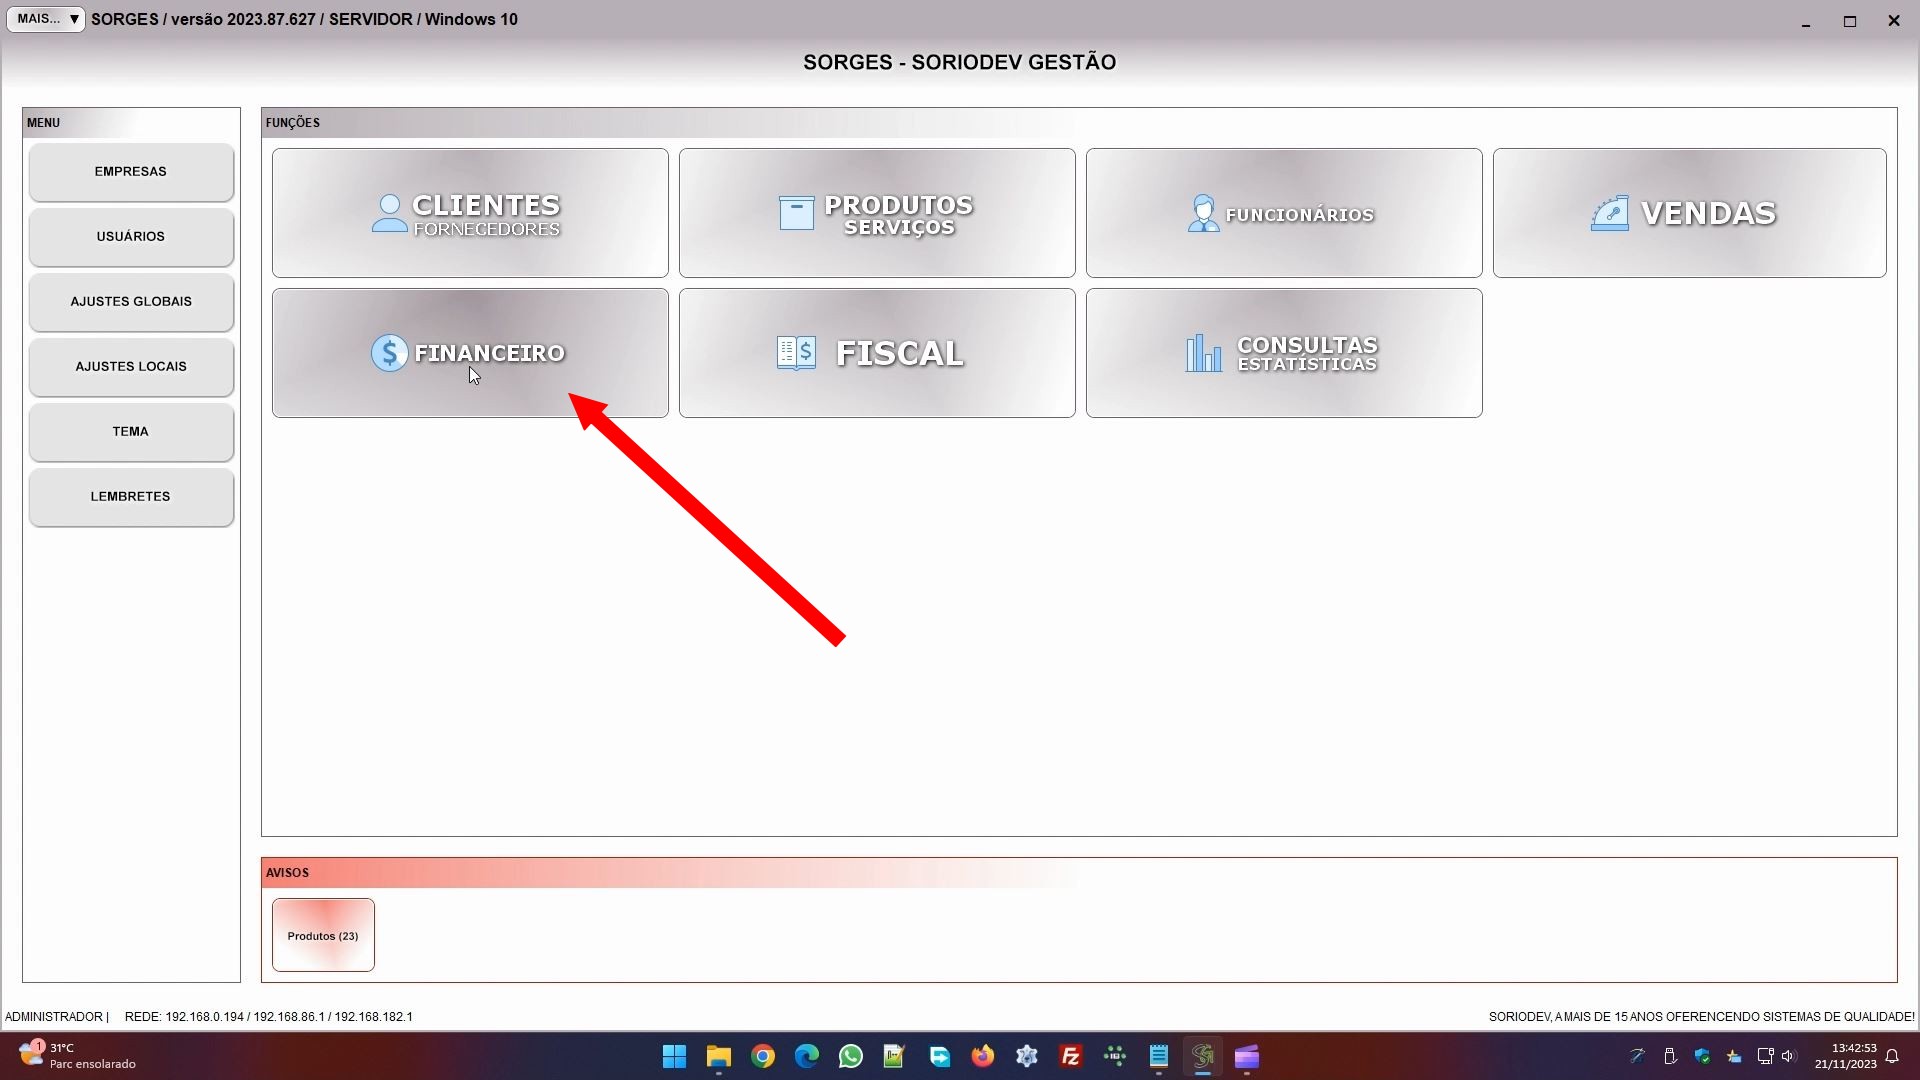Screen dimensions: 1920x1080
Task: Click the volume speaker tray icon
Action: [1789, 1056]
